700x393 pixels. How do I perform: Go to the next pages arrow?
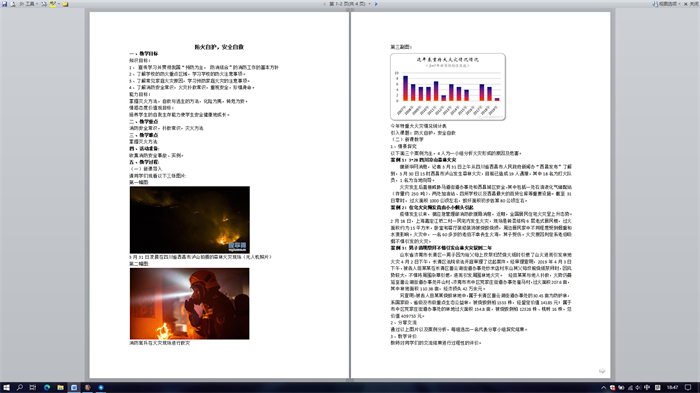point(376,4)
